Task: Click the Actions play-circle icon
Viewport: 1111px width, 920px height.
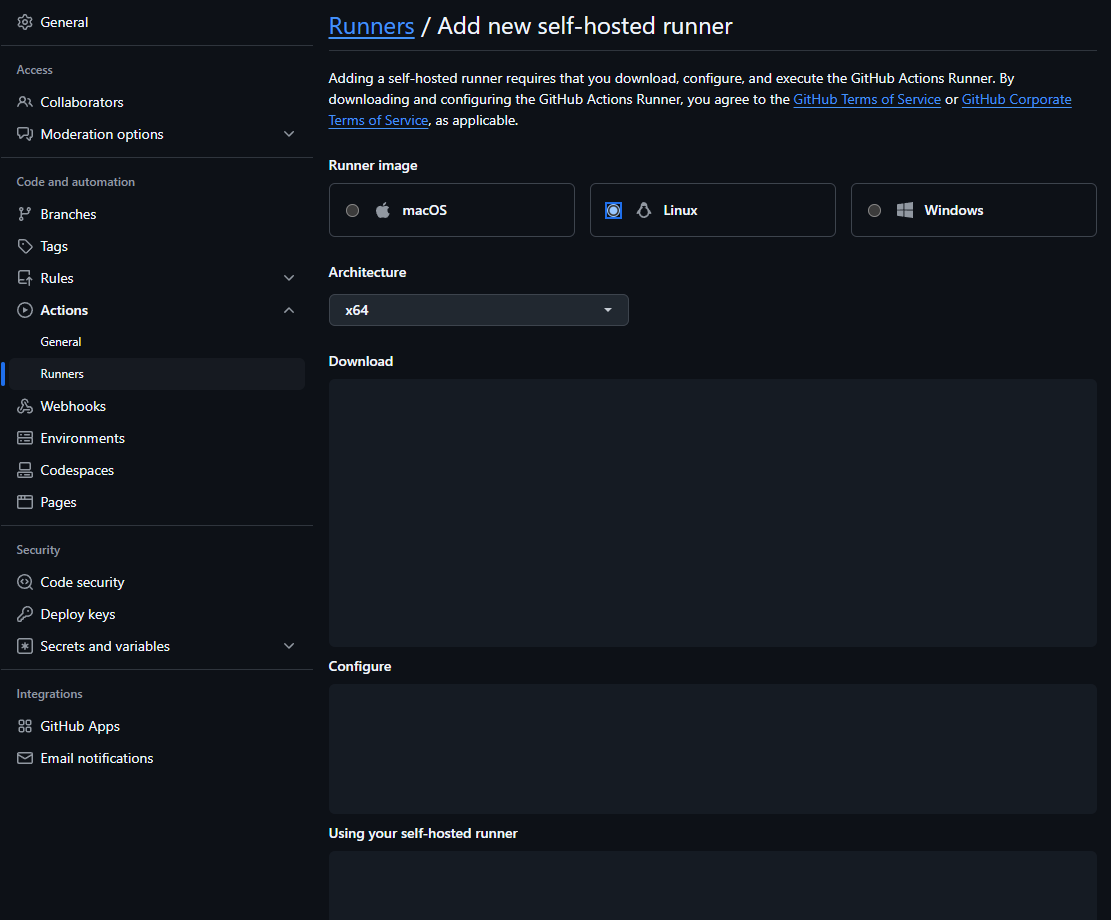Action: (25, 310)
